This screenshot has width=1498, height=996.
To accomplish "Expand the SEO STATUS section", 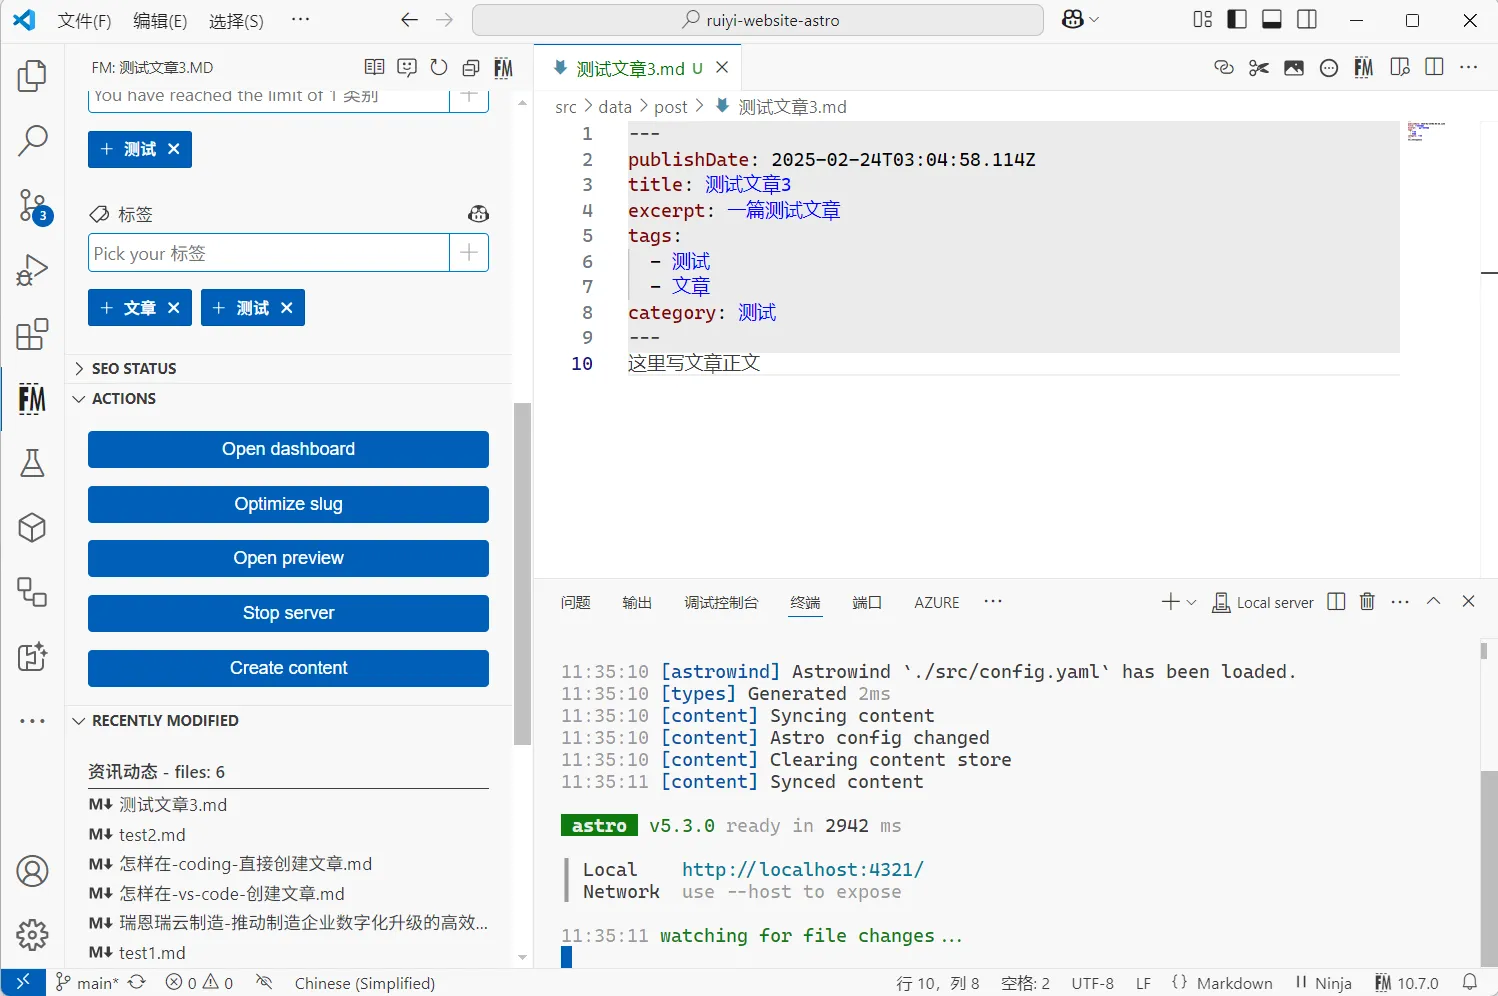I will pos(134,368).
